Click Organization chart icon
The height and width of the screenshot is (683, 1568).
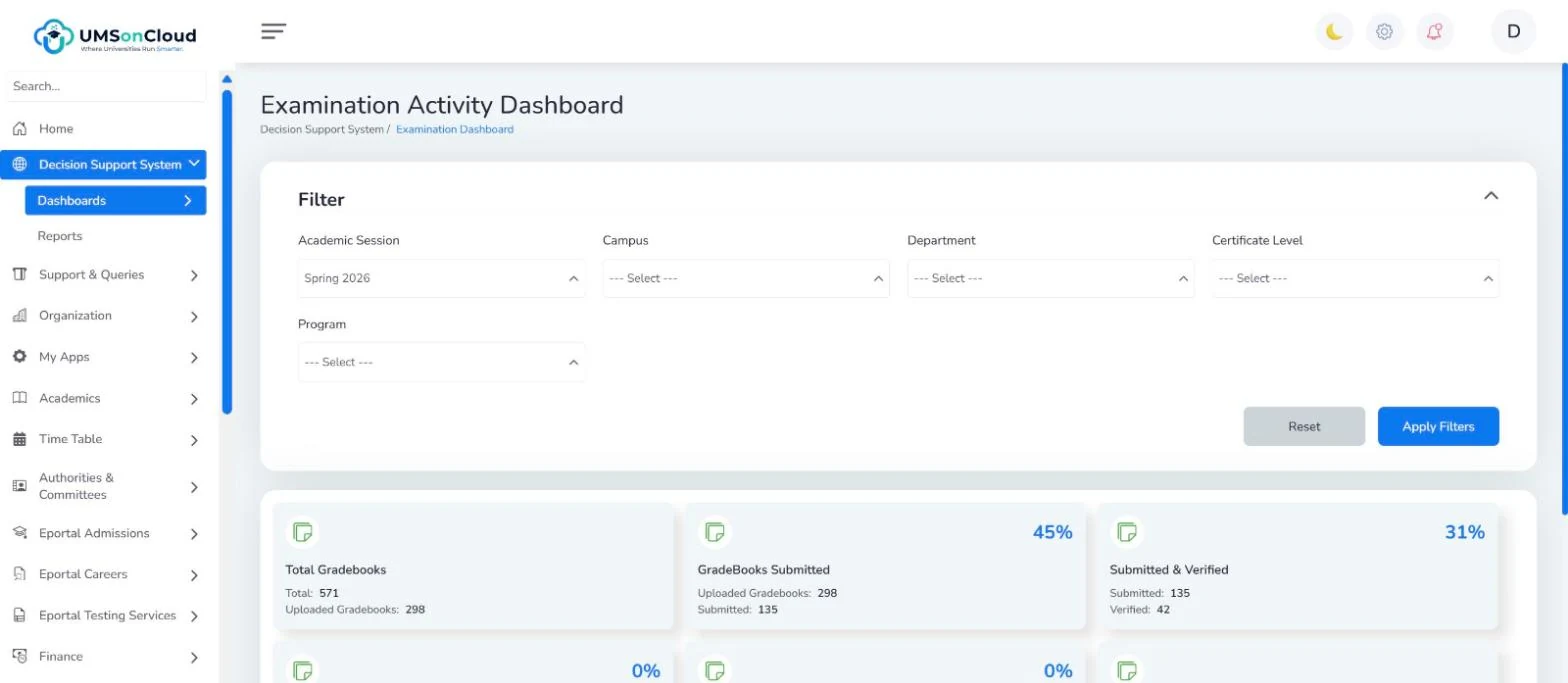19,316
